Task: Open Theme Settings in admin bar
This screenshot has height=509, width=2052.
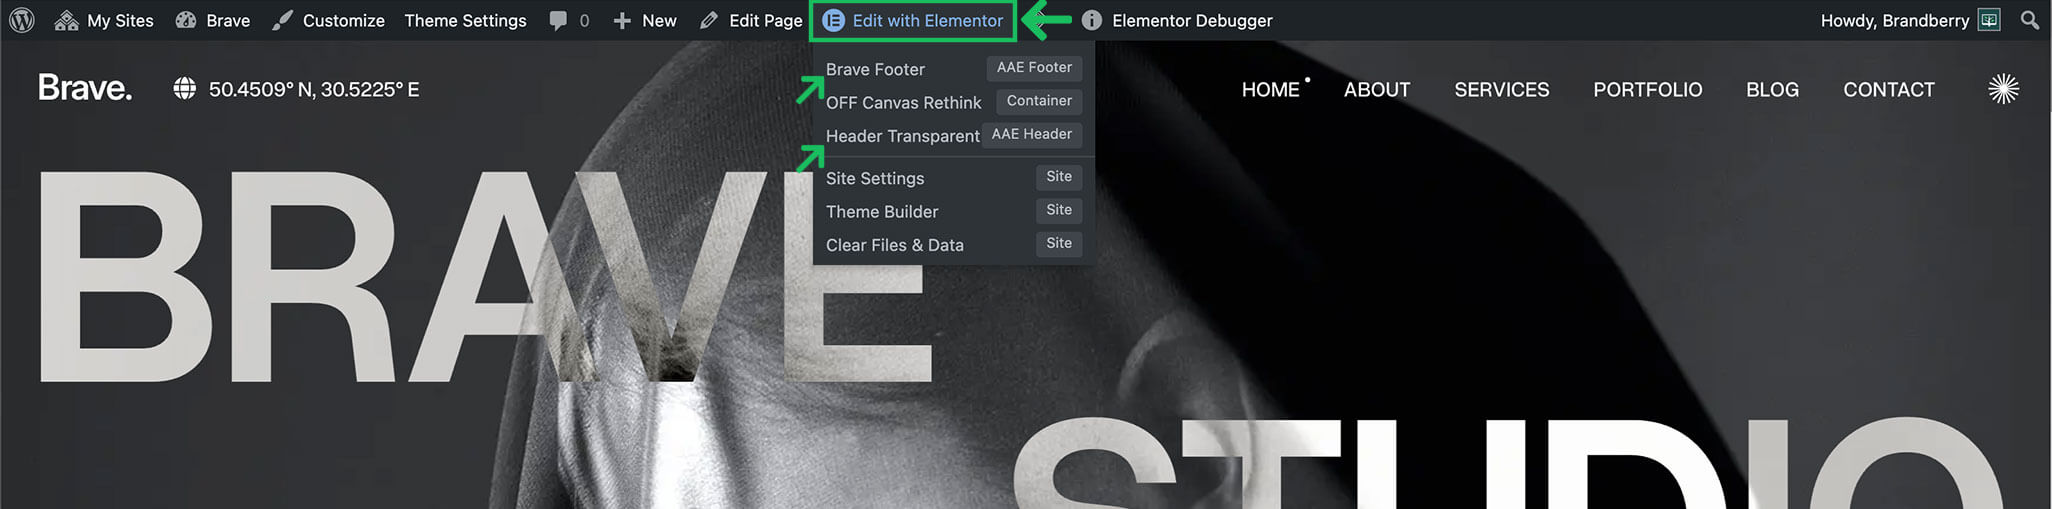Action: (465, 20)
